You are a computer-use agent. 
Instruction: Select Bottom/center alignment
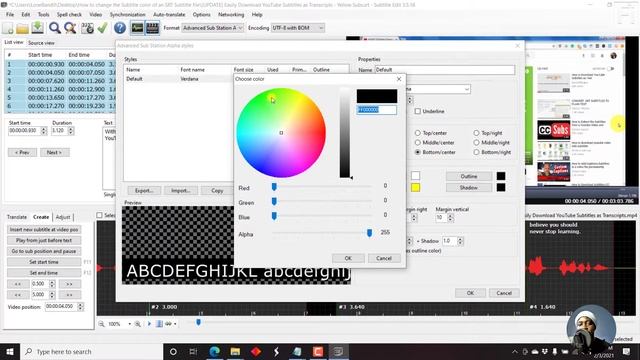tap(418, 152)
